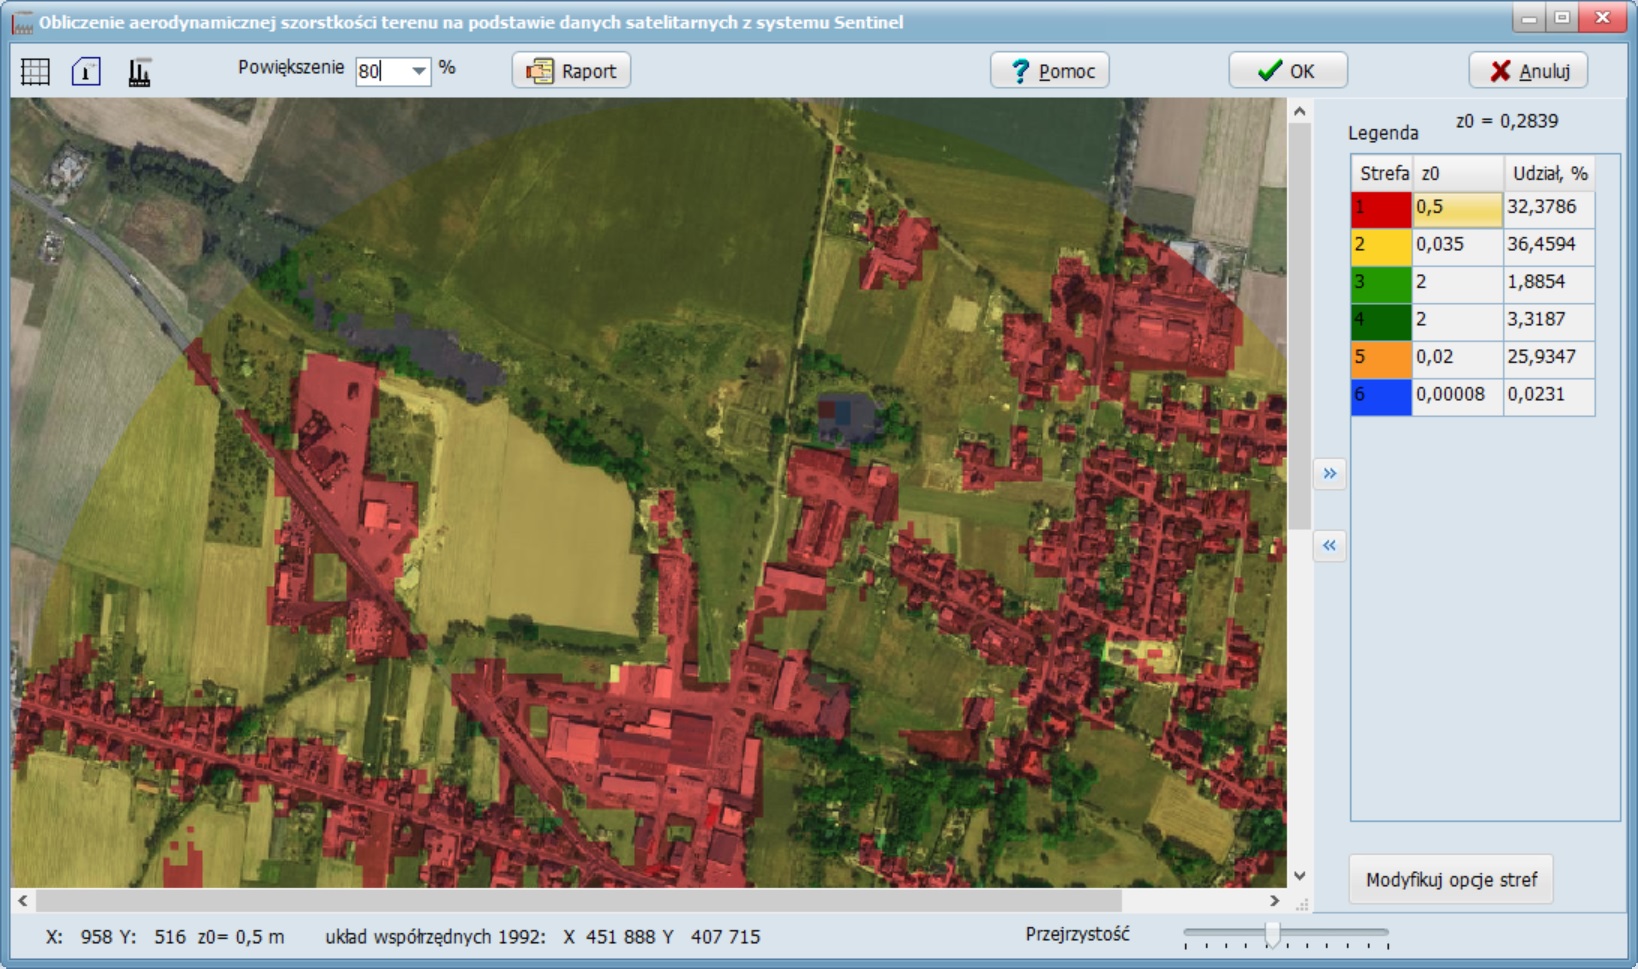Click the window title bar application icon
The image size is (1638, 969).
click(x=21, y=21)
